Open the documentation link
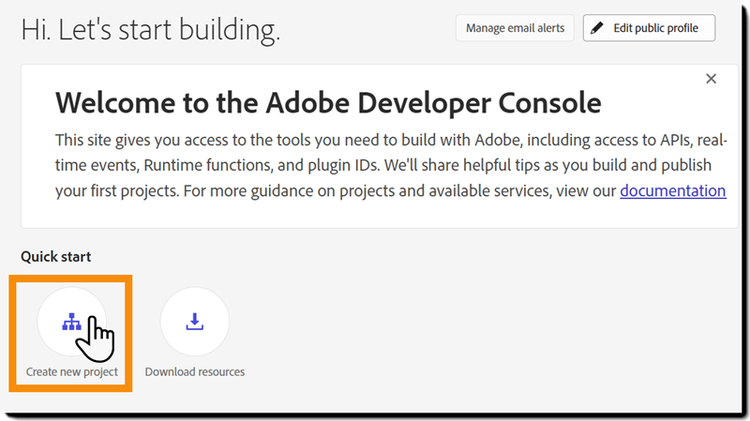750x421 pixels. pos(673,191)
